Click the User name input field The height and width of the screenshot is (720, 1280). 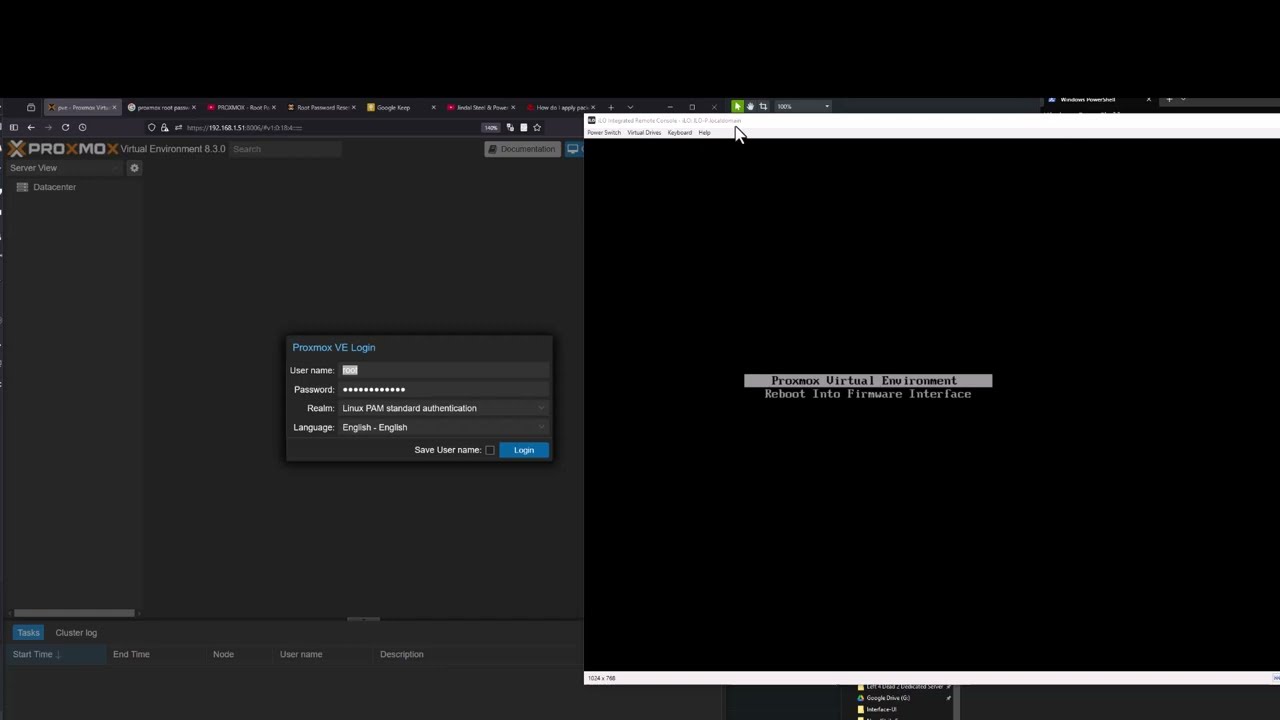(x=444, y=370)
